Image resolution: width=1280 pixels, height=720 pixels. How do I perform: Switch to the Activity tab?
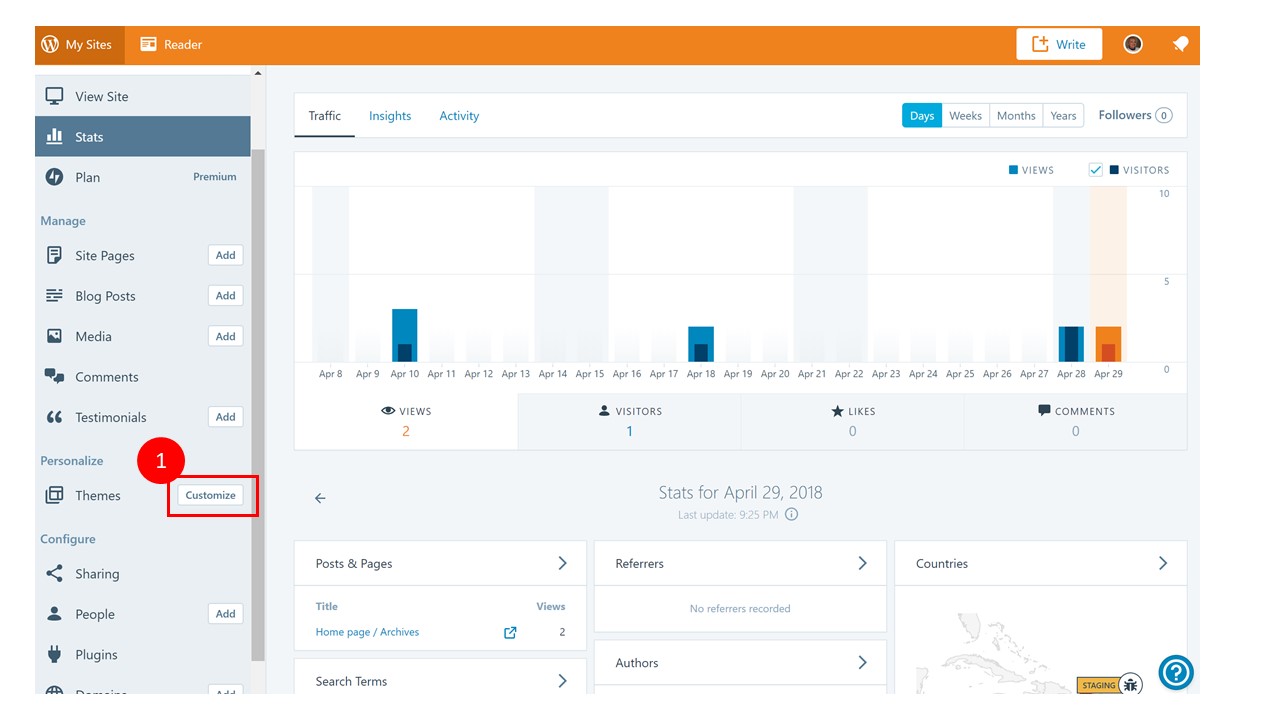(459, 116)
